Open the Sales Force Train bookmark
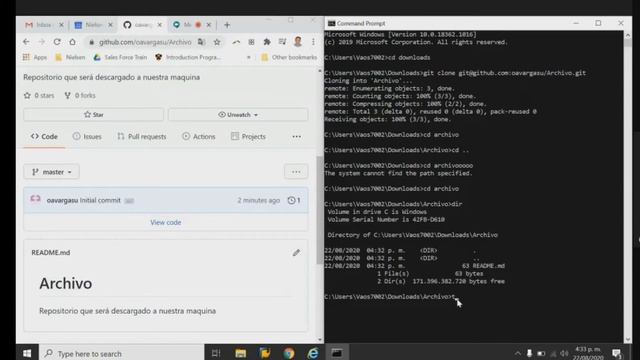This screenshot has height=360, width=640. tap(120, 58)
